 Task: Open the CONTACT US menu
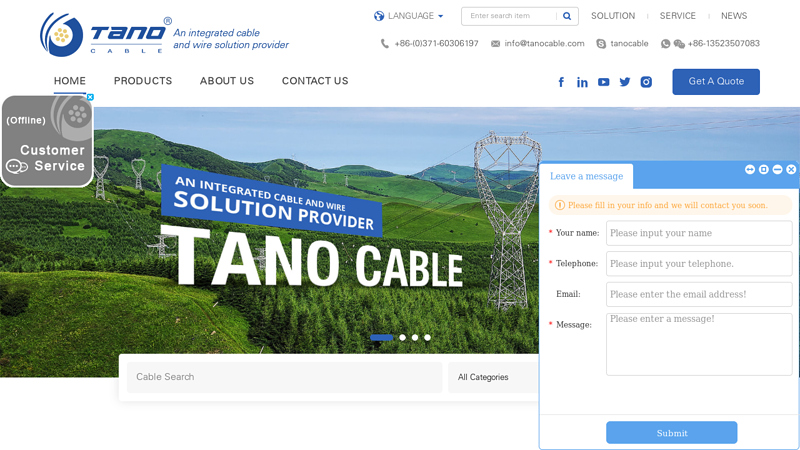315,81
